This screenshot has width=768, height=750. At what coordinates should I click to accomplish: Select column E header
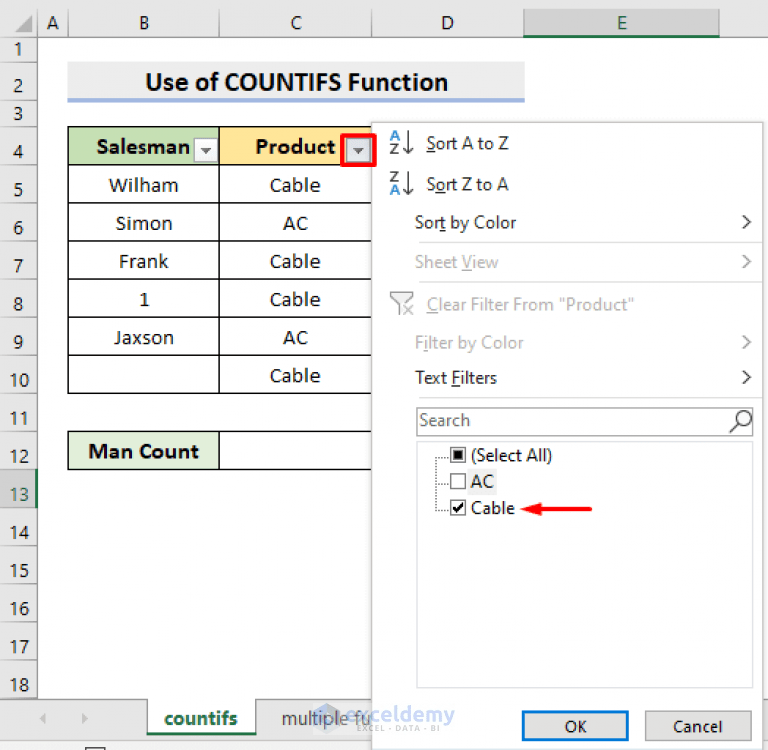coord(622,23)
